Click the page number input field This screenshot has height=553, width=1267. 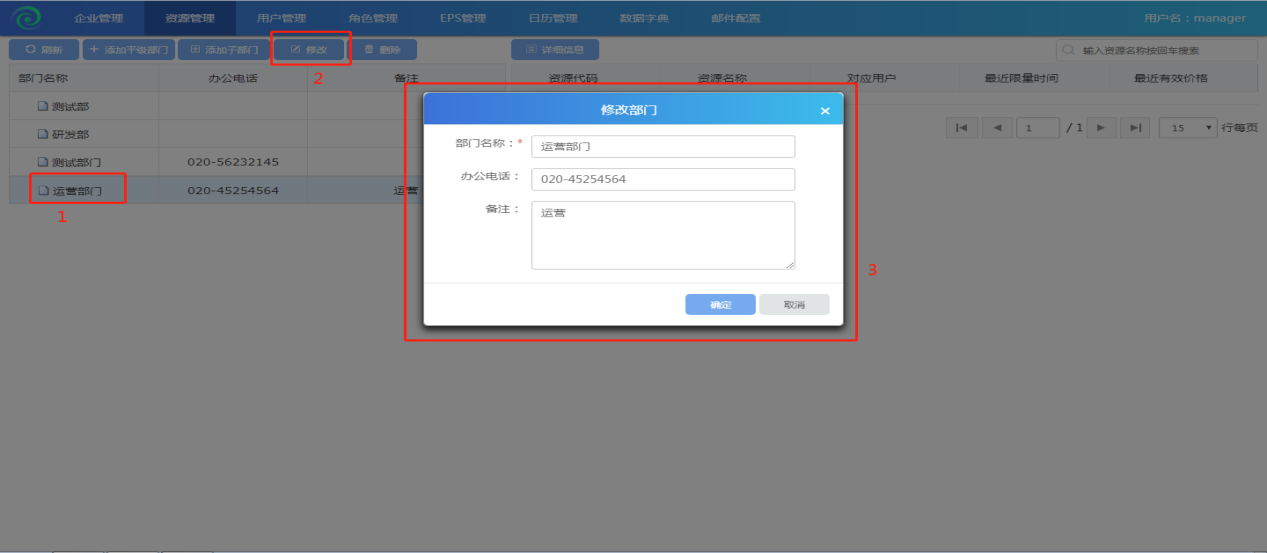click(x=1038, y=128)
